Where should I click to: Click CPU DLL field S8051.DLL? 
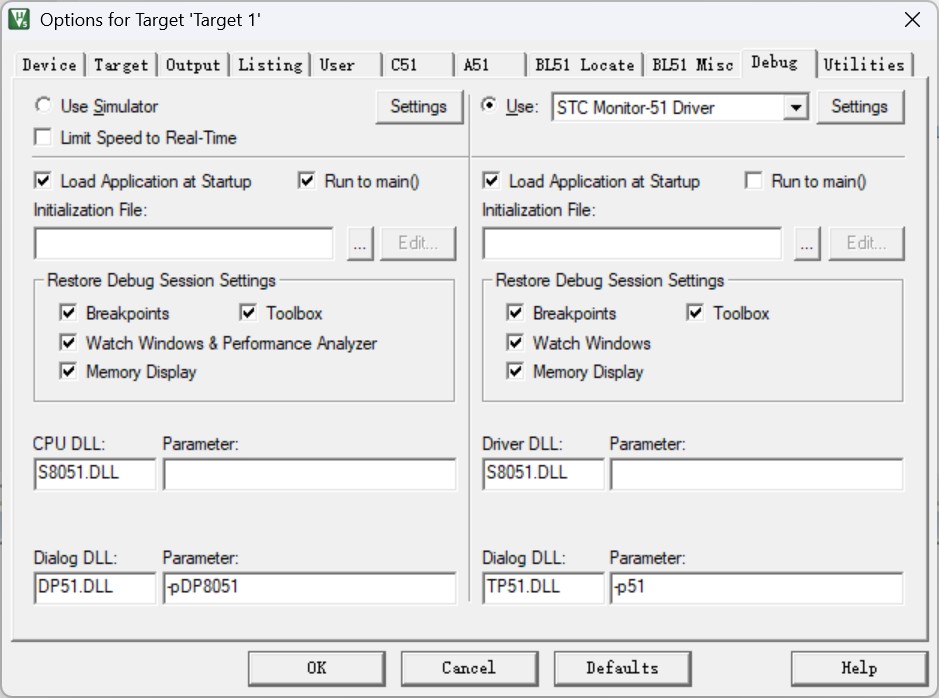click(95, 474)
